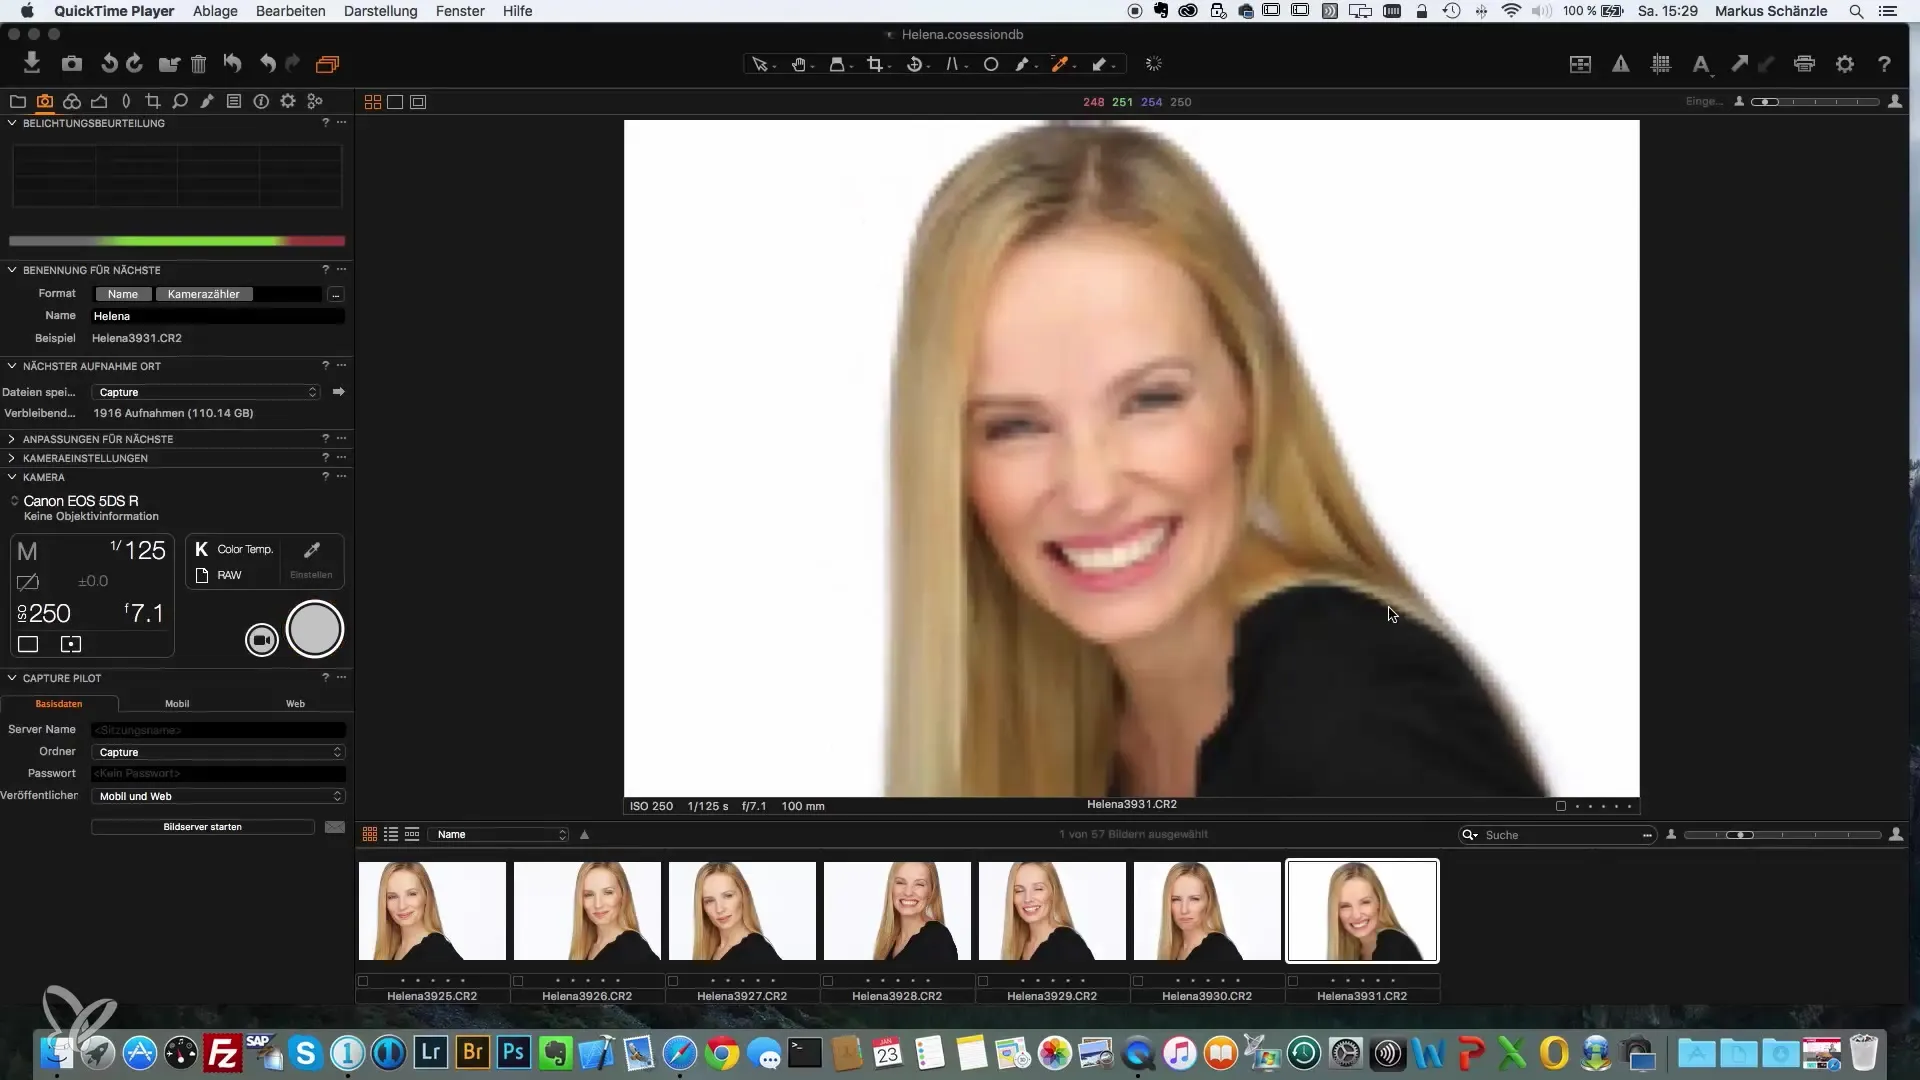
Task: Select the hand pan tool
Action: (x=799, y=64)
